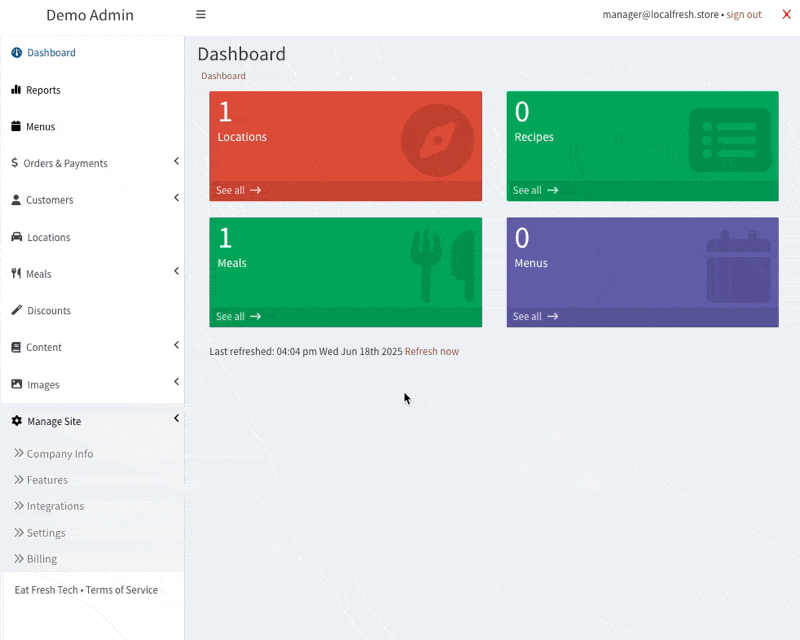The image size is (800, 640).
Task: Click the red X icon at top right
Action: tap(787, 14)
